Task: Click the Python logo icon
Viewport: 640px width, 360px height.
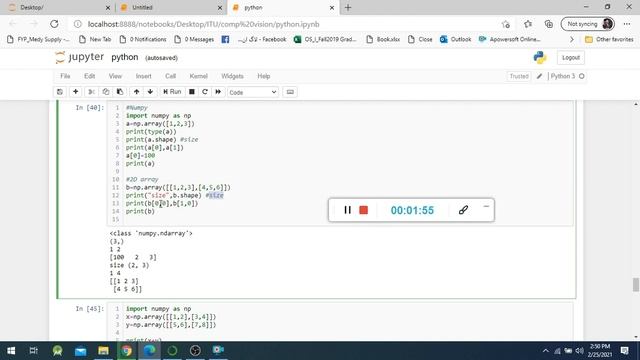Action: coord(540,58)
